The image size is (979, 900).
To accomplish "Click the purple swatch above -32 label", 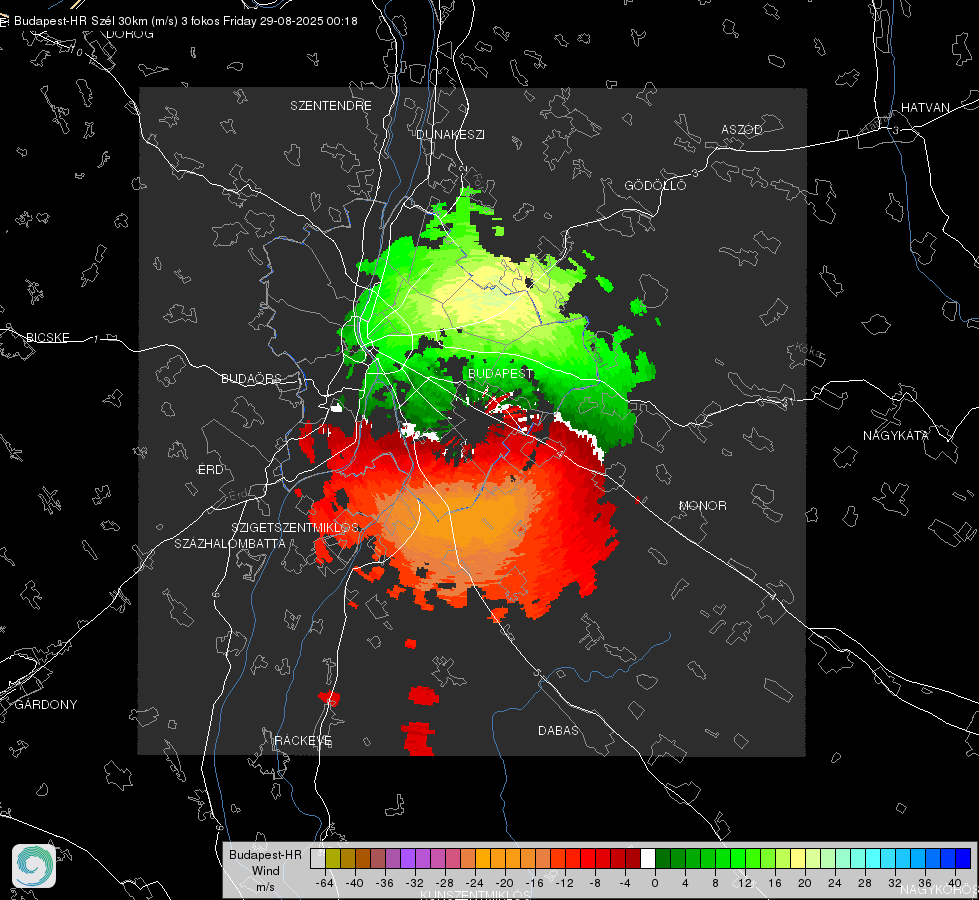I will coord(408,858).
